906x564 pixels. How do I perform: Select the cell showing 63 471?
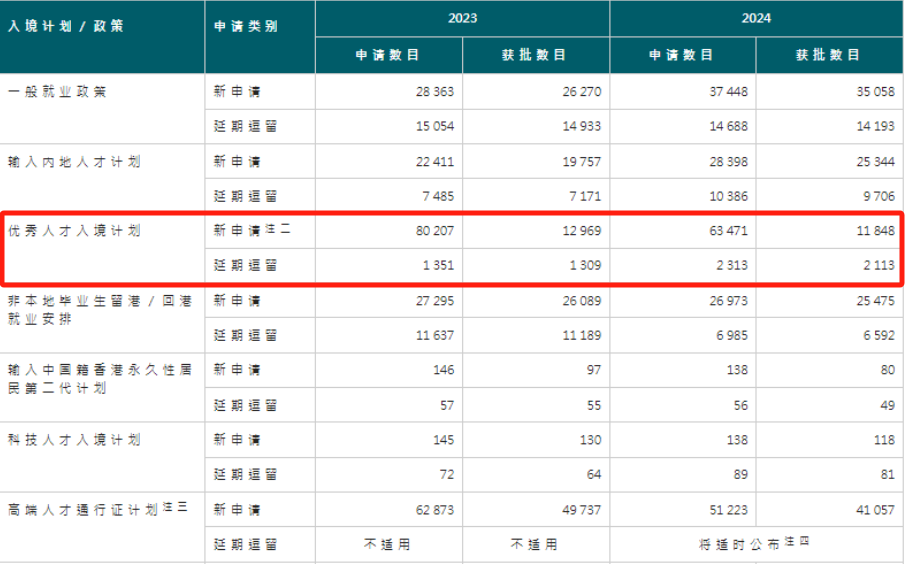tap(726, 231)
